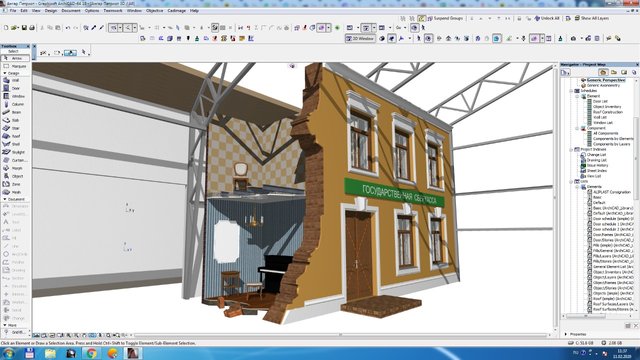Viewport: 640px width, 360px height.
Task: Choose the Window tool
Action: (x=15, y=96)
